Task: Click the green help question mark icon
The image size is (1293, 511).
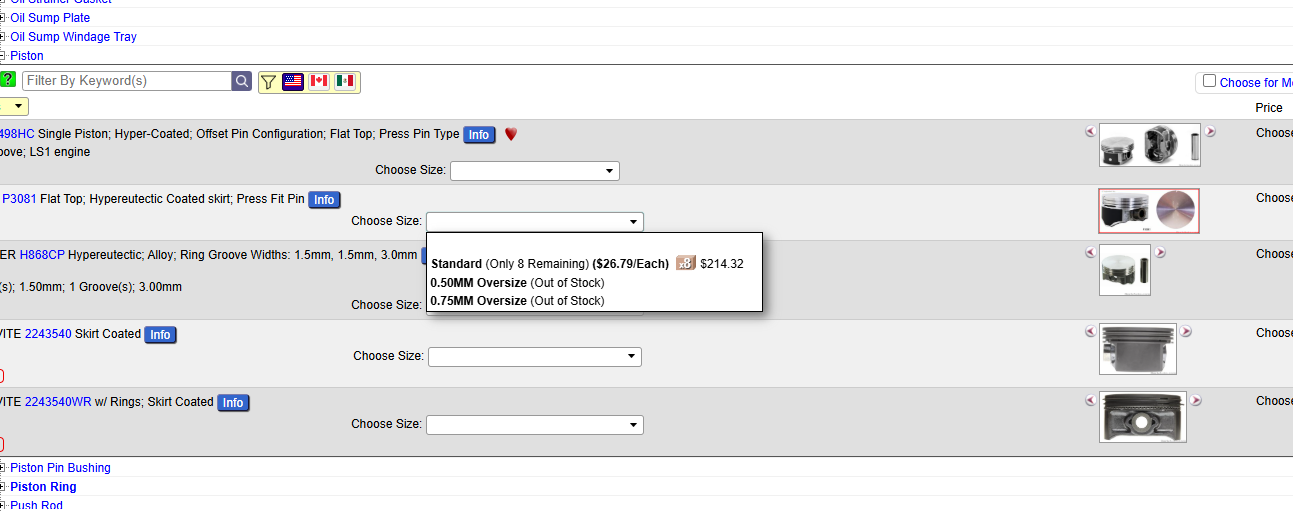Action: (7, 80)
